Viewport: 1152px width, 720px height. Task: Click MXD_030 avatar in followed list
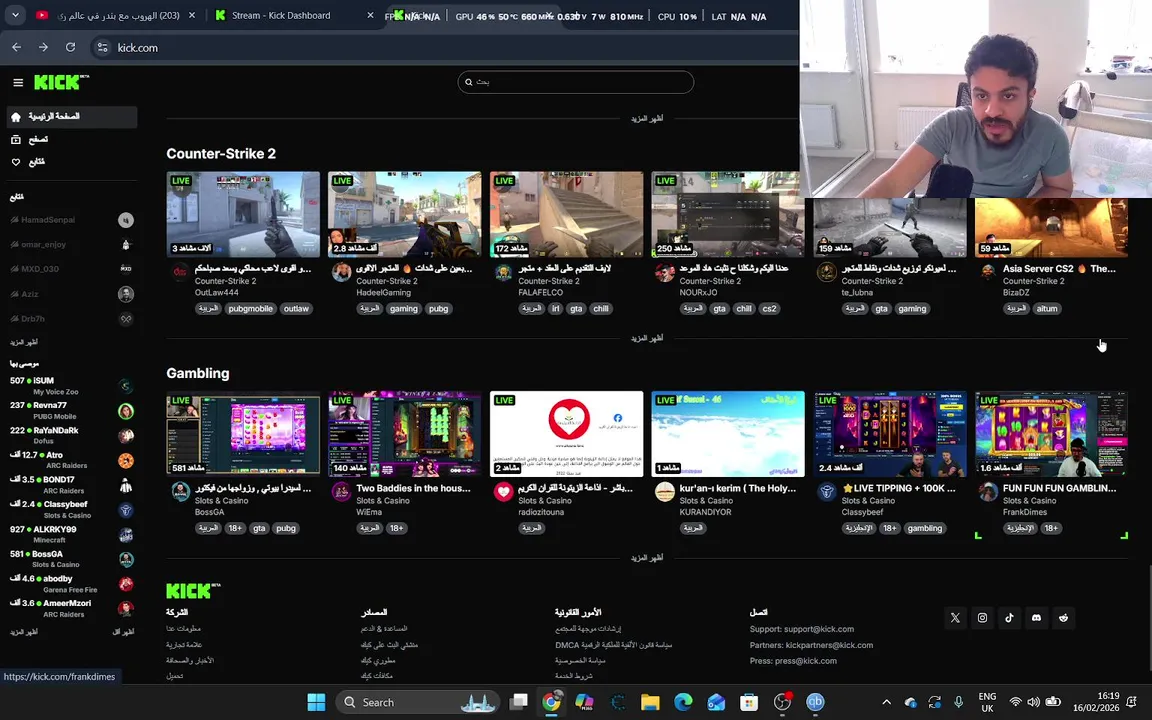(126, 269)
